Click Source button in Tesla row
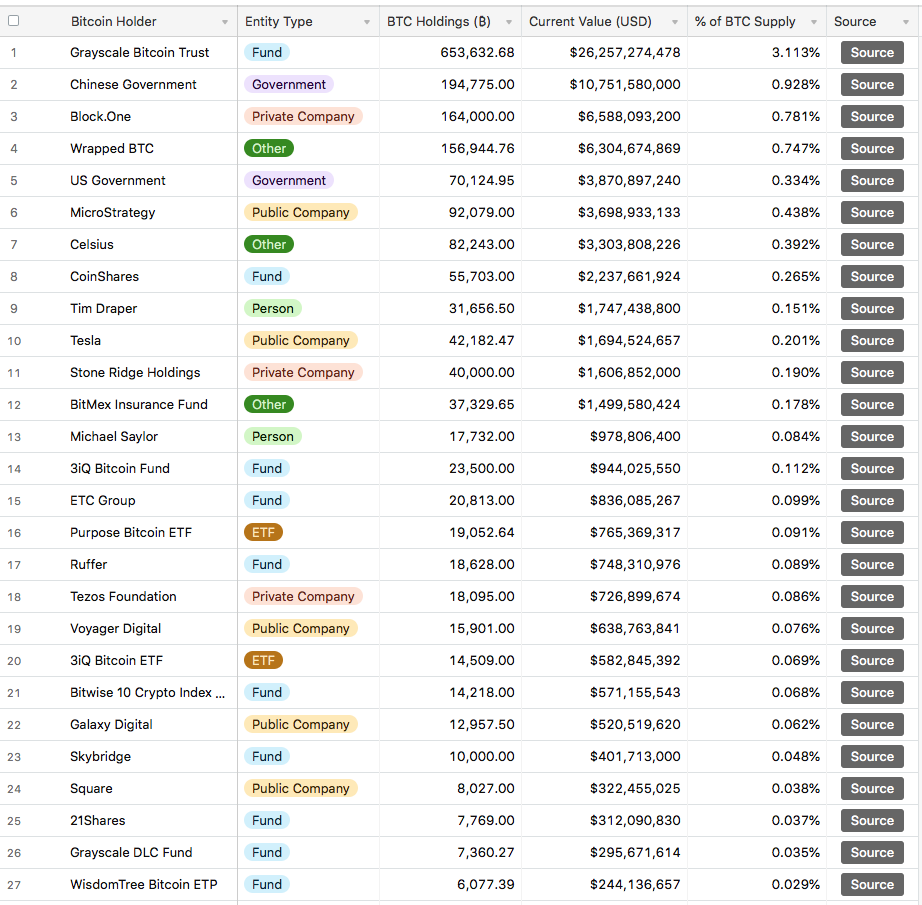 (x=872, y=340)
